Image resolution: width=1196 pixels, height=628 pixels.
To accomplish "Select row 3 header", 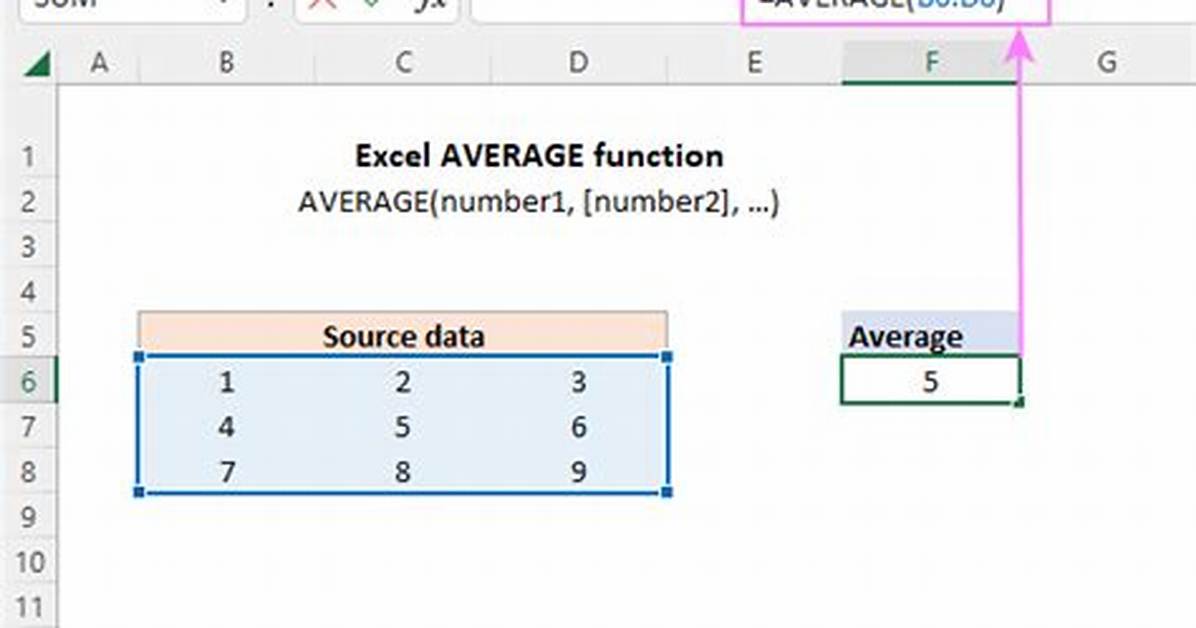I will point(28,246).
